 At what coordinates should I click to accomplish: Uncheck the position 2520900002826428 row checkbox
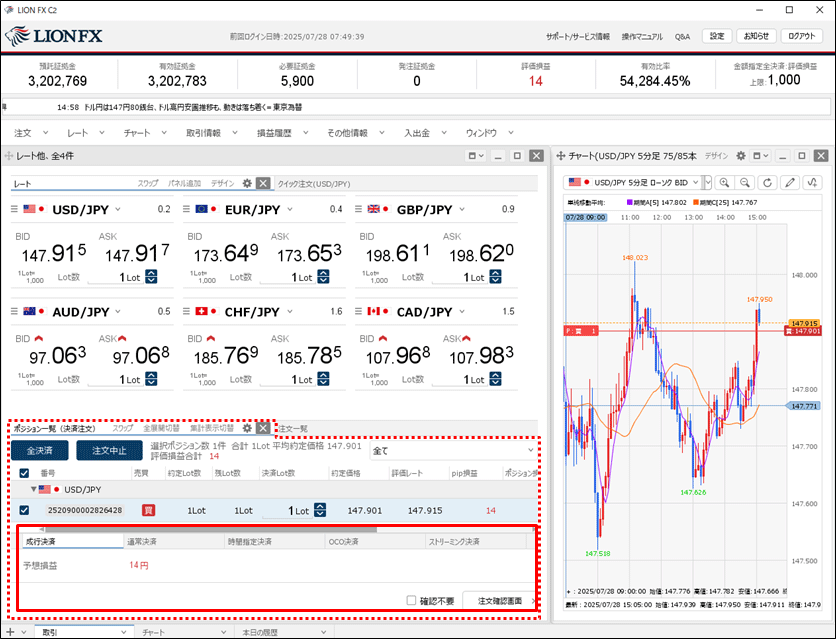(25, 510)
